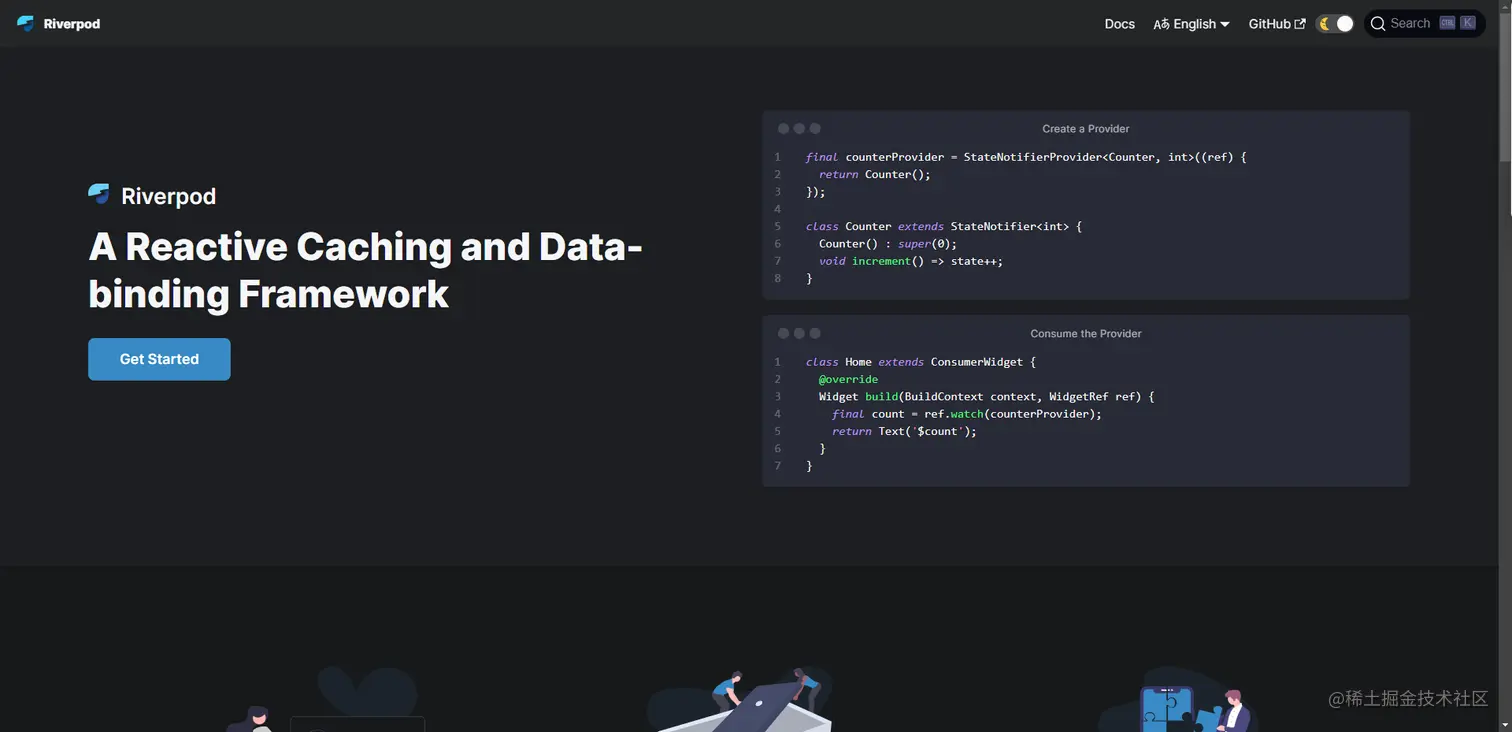Click the 'return Counter();' code line

[x=874, y=174]
